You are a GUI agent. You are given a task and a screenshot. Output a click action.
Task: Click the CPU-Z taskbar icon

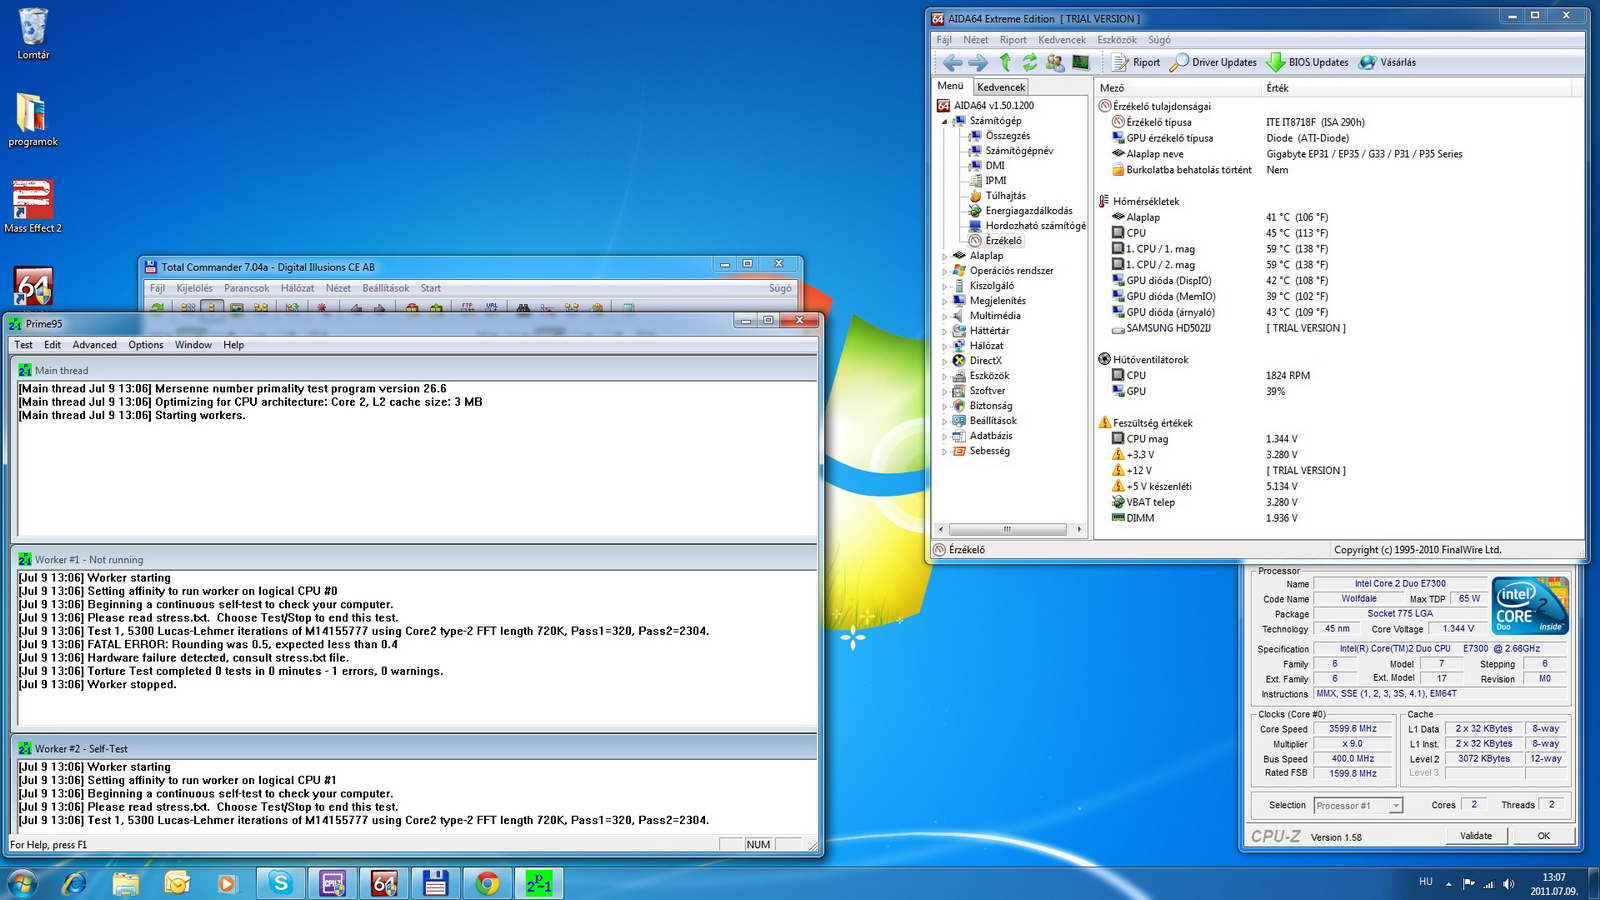pos(332,884)
